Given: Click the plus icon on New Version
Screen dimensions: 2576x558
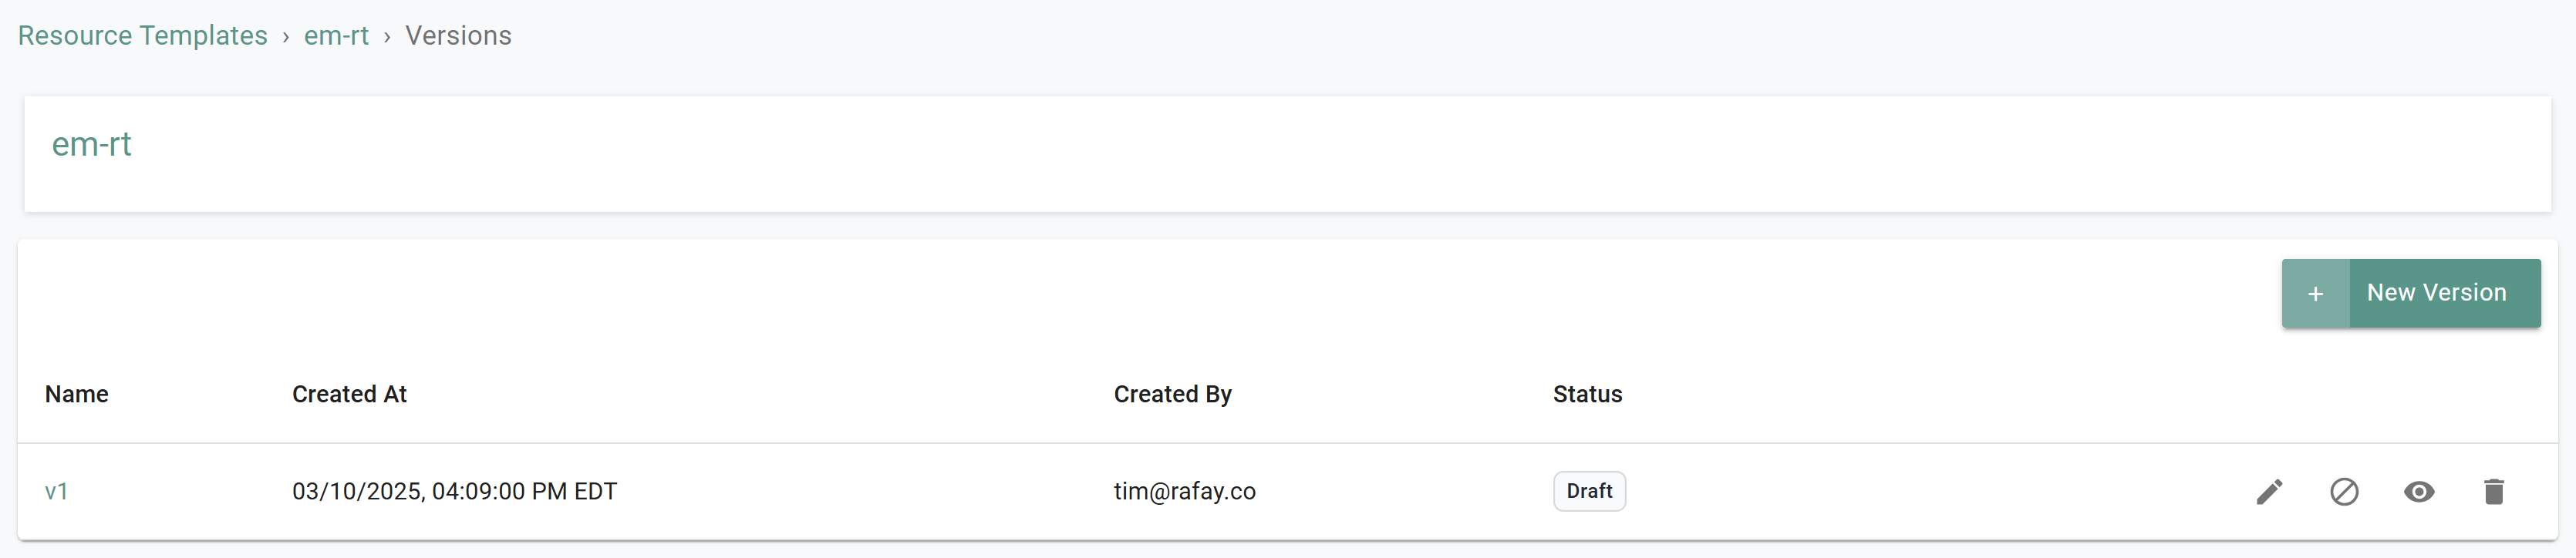Looking at the screenshot, I should coord(2315,293).
